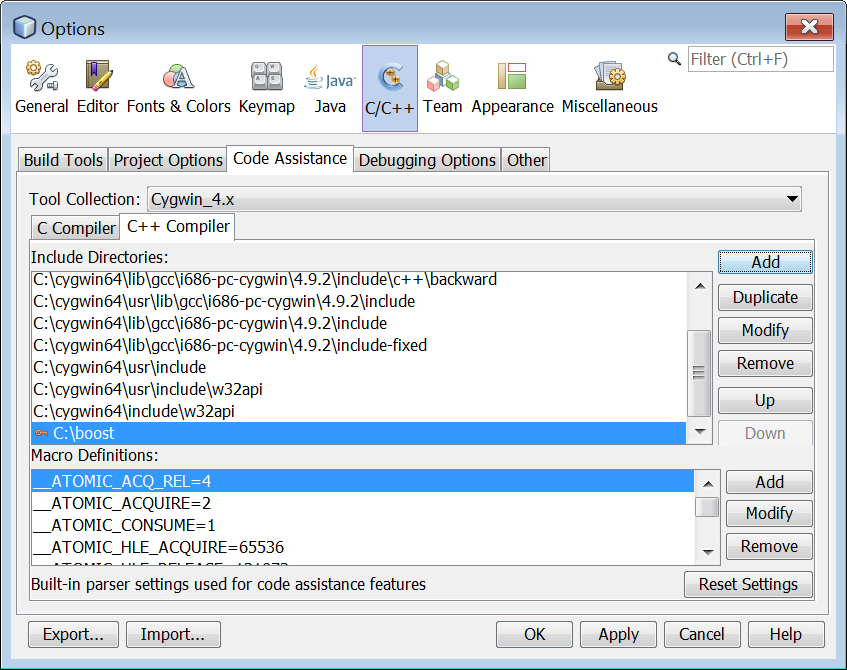Screen dimensions: 847x670
Task: Cancel the Options dialog
Action: point(702,634)
